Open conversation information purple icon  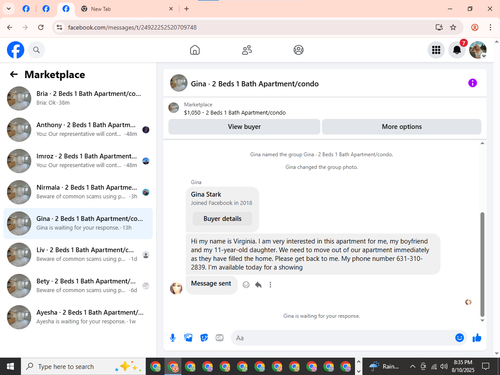(472, 83)
